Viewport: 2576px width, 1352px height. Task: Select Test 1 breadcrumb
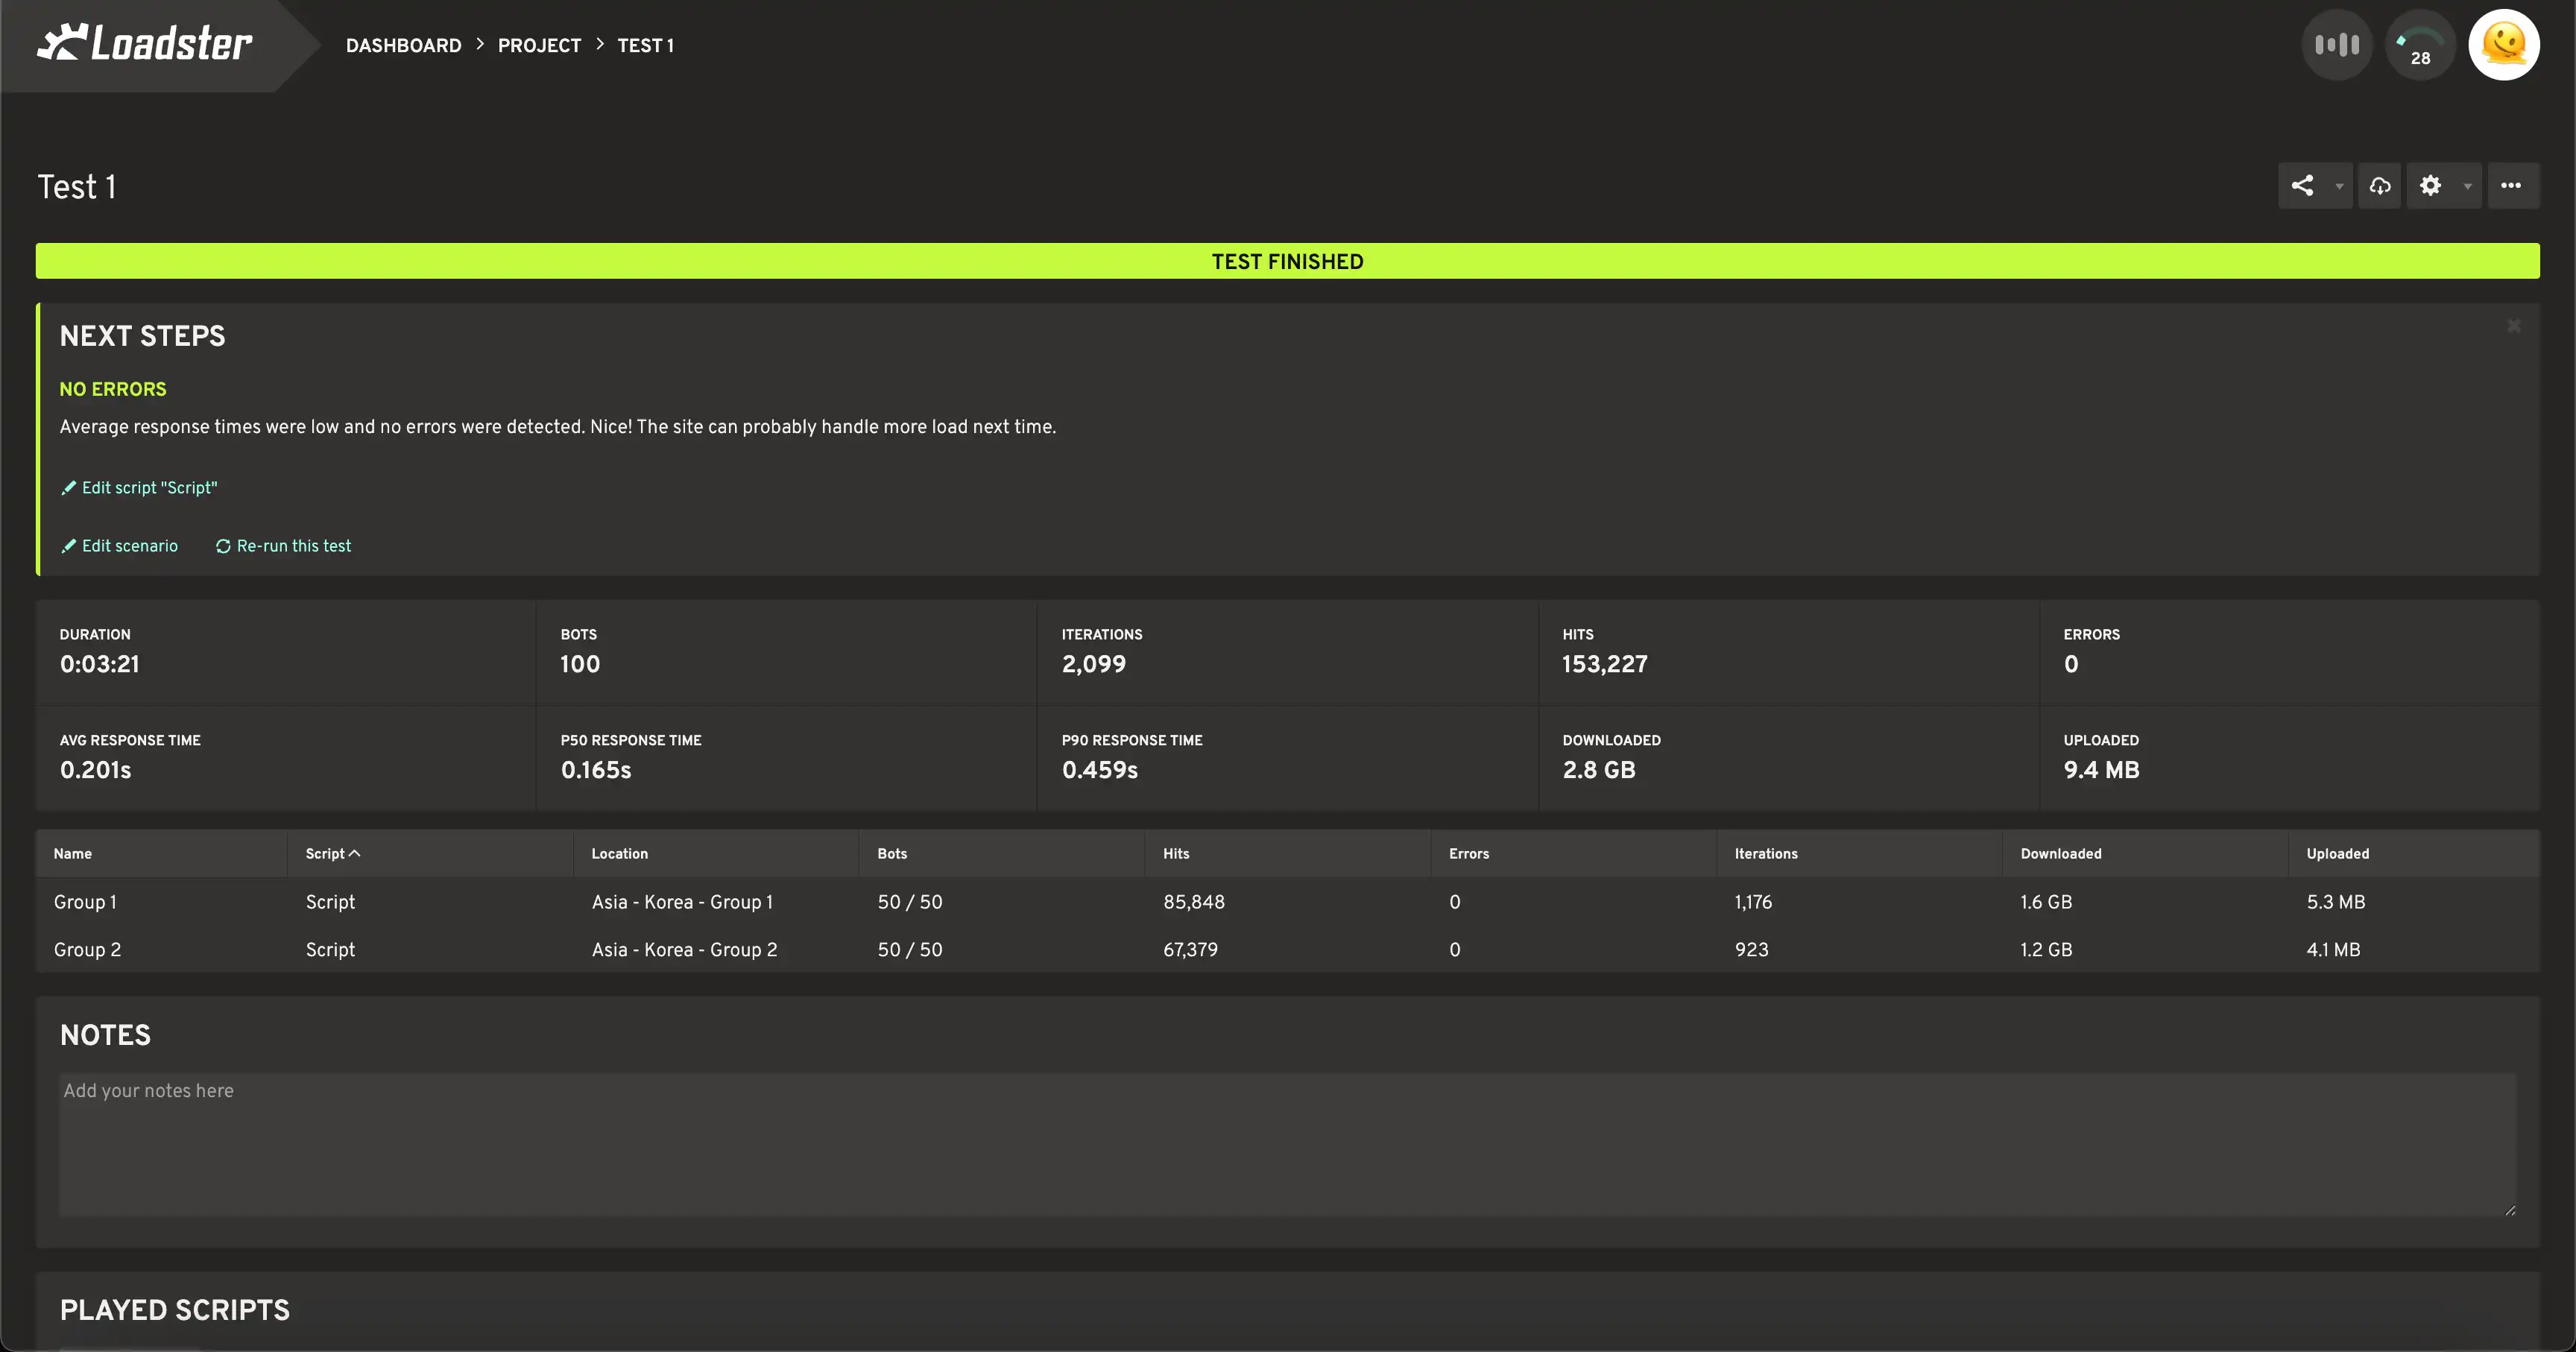(x=645, y=45)
